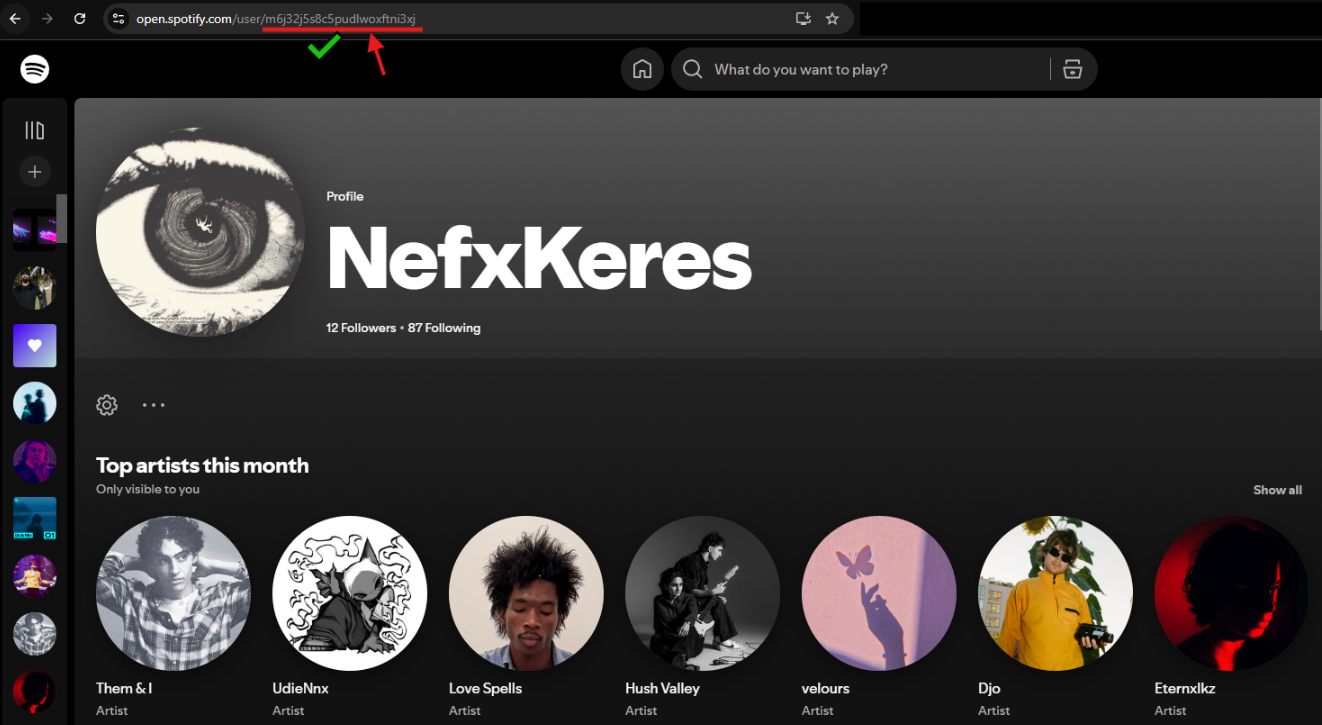
Task: View the 87 Following list
Action: (x=444, y=328)
